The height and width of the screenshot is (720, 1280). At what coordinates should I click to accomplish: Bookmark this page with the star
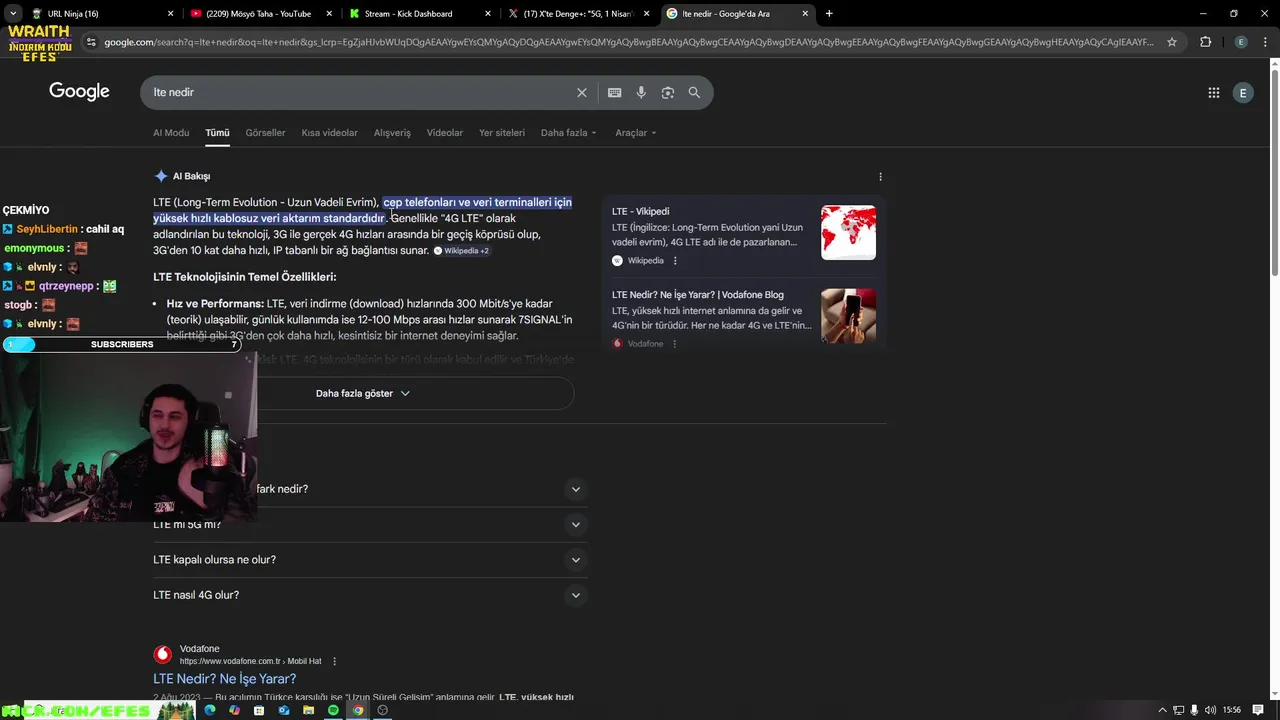1172,42
